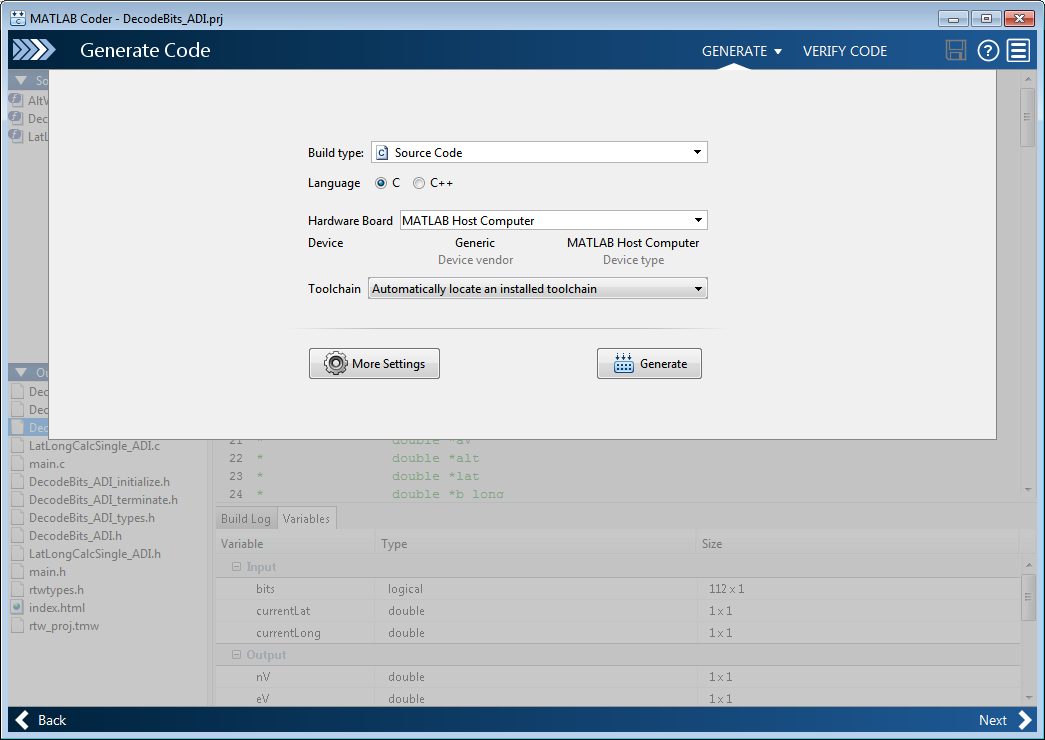
Task: Open DecodeBits_ADI.h file
Action: click(x=75, y=535)
